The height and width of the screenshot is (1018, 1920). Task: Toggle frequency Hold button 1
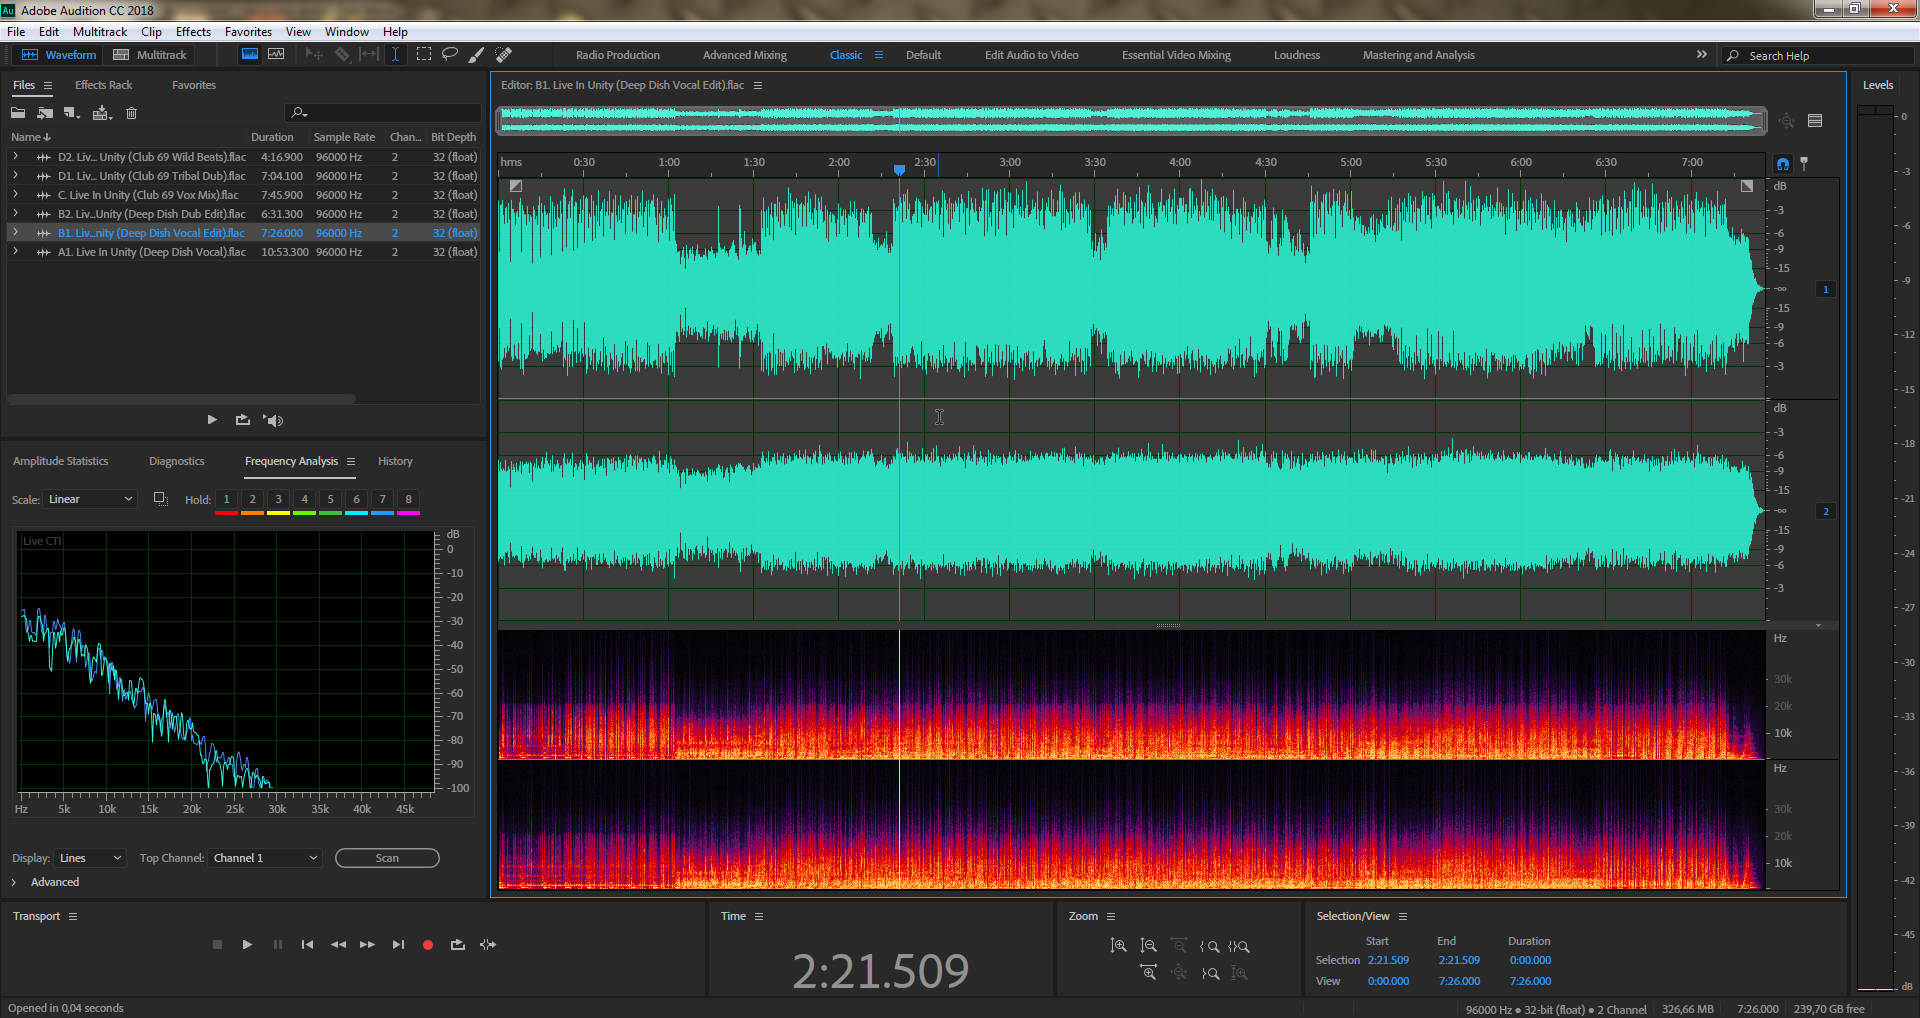(226, 499)
